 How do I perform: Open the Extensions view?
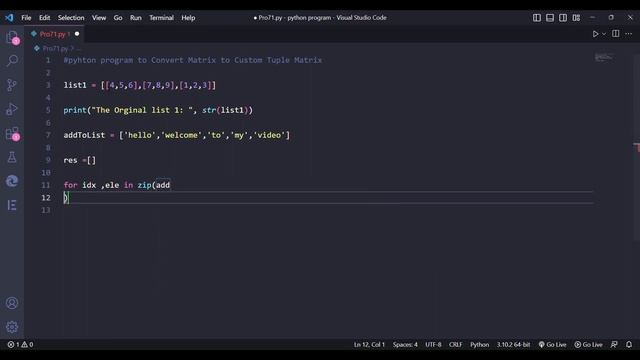click(x=12, y=133)
